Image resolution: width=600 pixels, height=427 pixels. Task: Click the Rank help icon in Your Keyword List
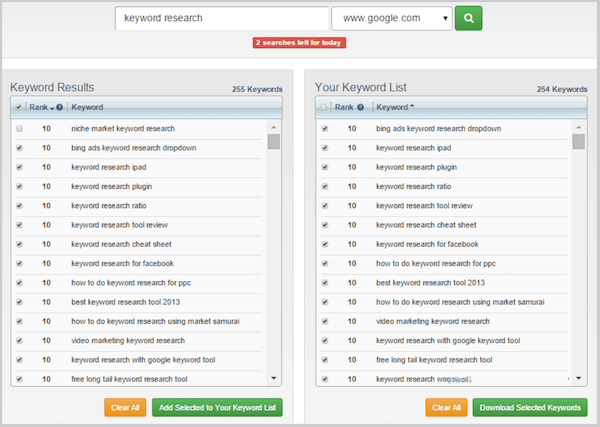pyautogui.click(x=360, y=108)
